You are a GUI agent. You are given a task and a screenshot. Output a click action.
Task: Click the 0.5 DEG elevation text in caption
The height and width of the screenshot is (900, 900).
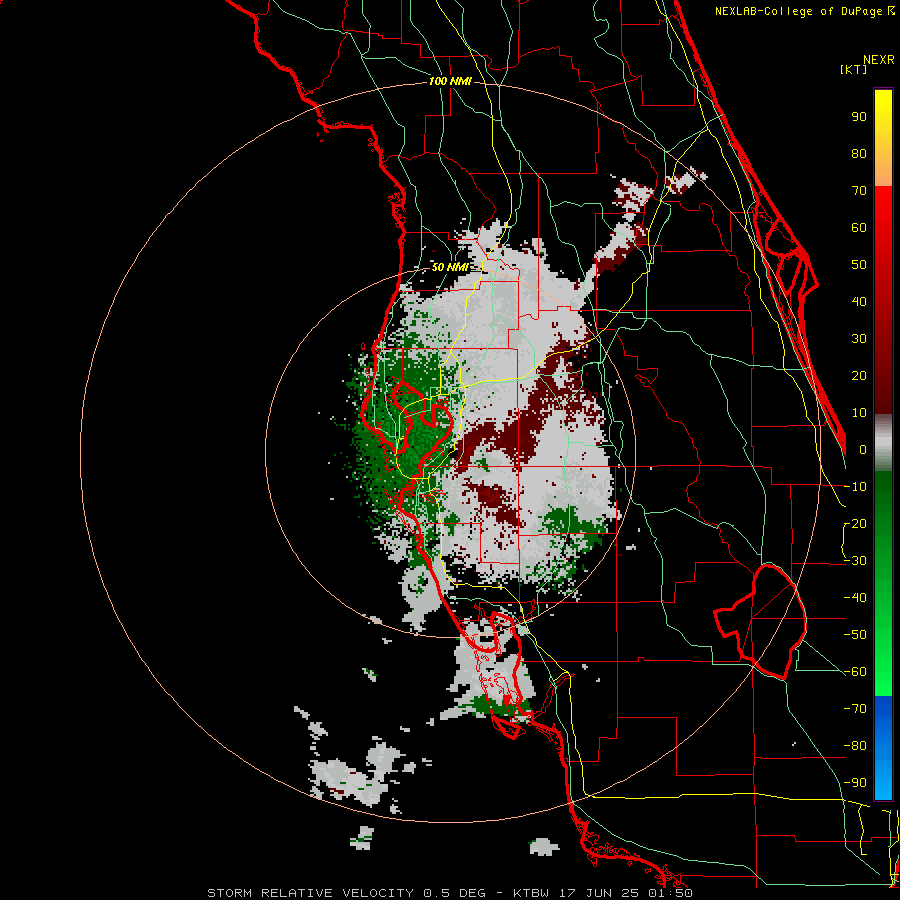(x=454, y=893)
